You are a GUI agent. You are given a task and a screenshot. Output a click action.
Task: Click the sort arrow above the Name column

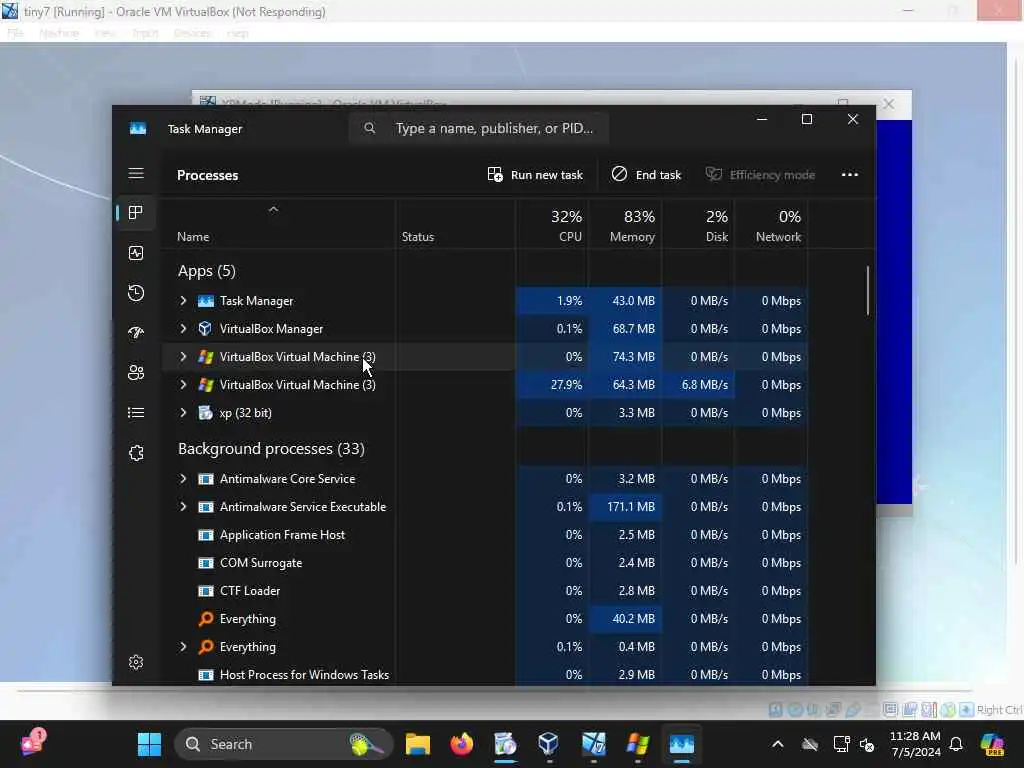coord(274,210)
